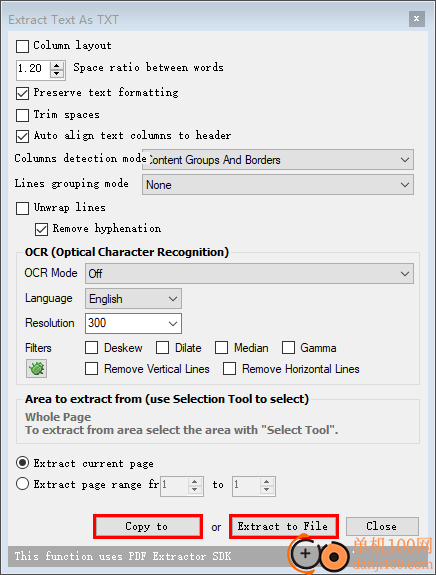436x575 pixels.
Task: Select Extract current page radio button
Action: pyautogui.click(x=22, y=463)
